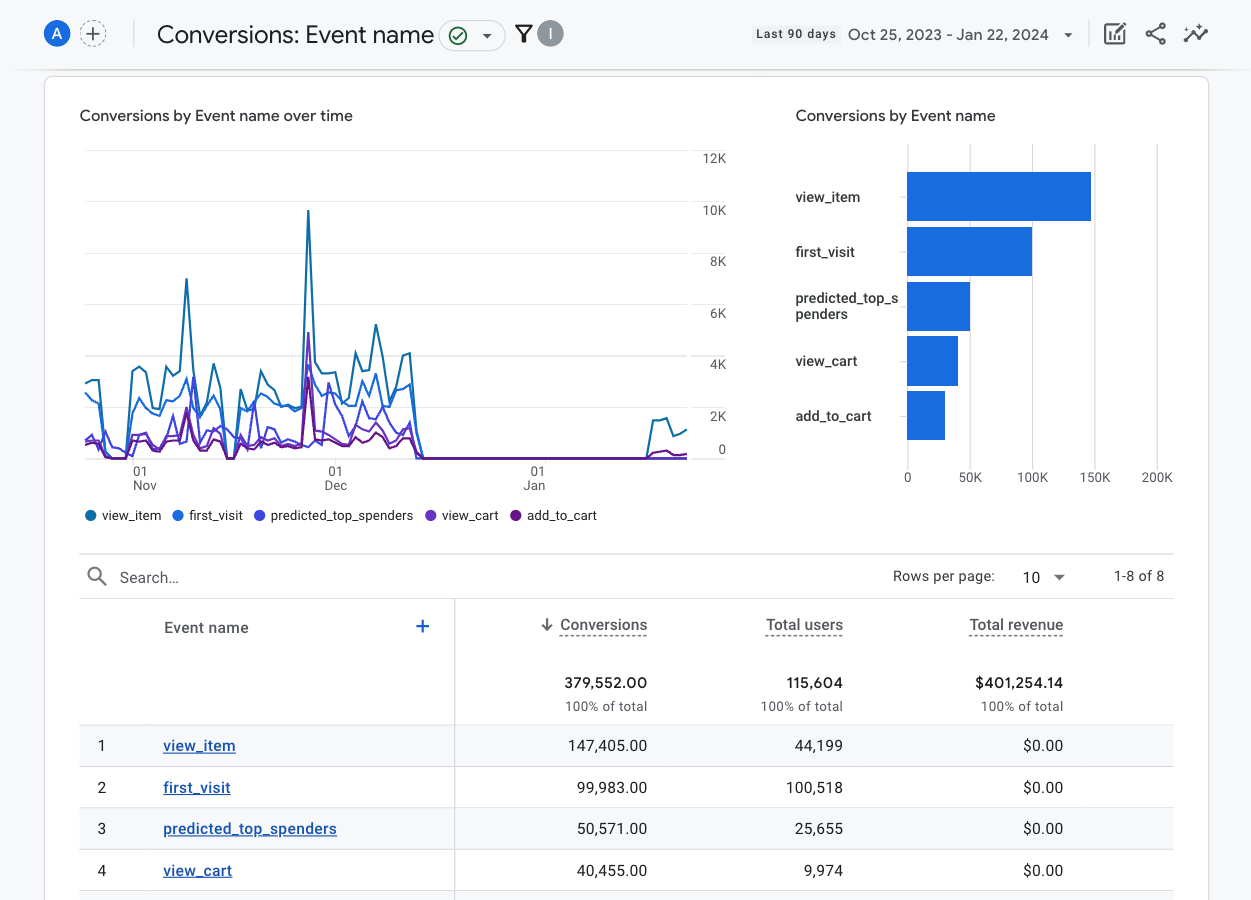Select the circled A comparison chip
The image size is (1251, 900).
coord(57,32)
